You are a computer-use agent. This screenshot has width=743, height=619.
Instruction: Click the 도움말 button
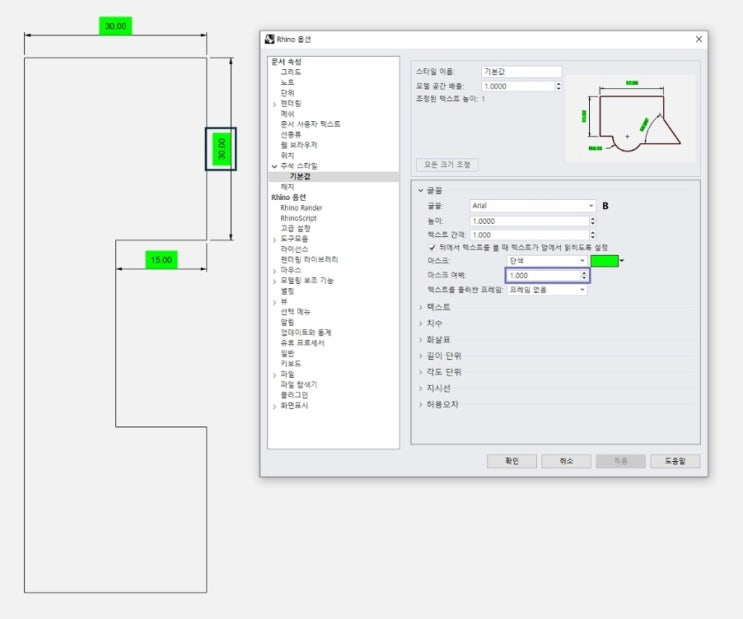(675, 461)
